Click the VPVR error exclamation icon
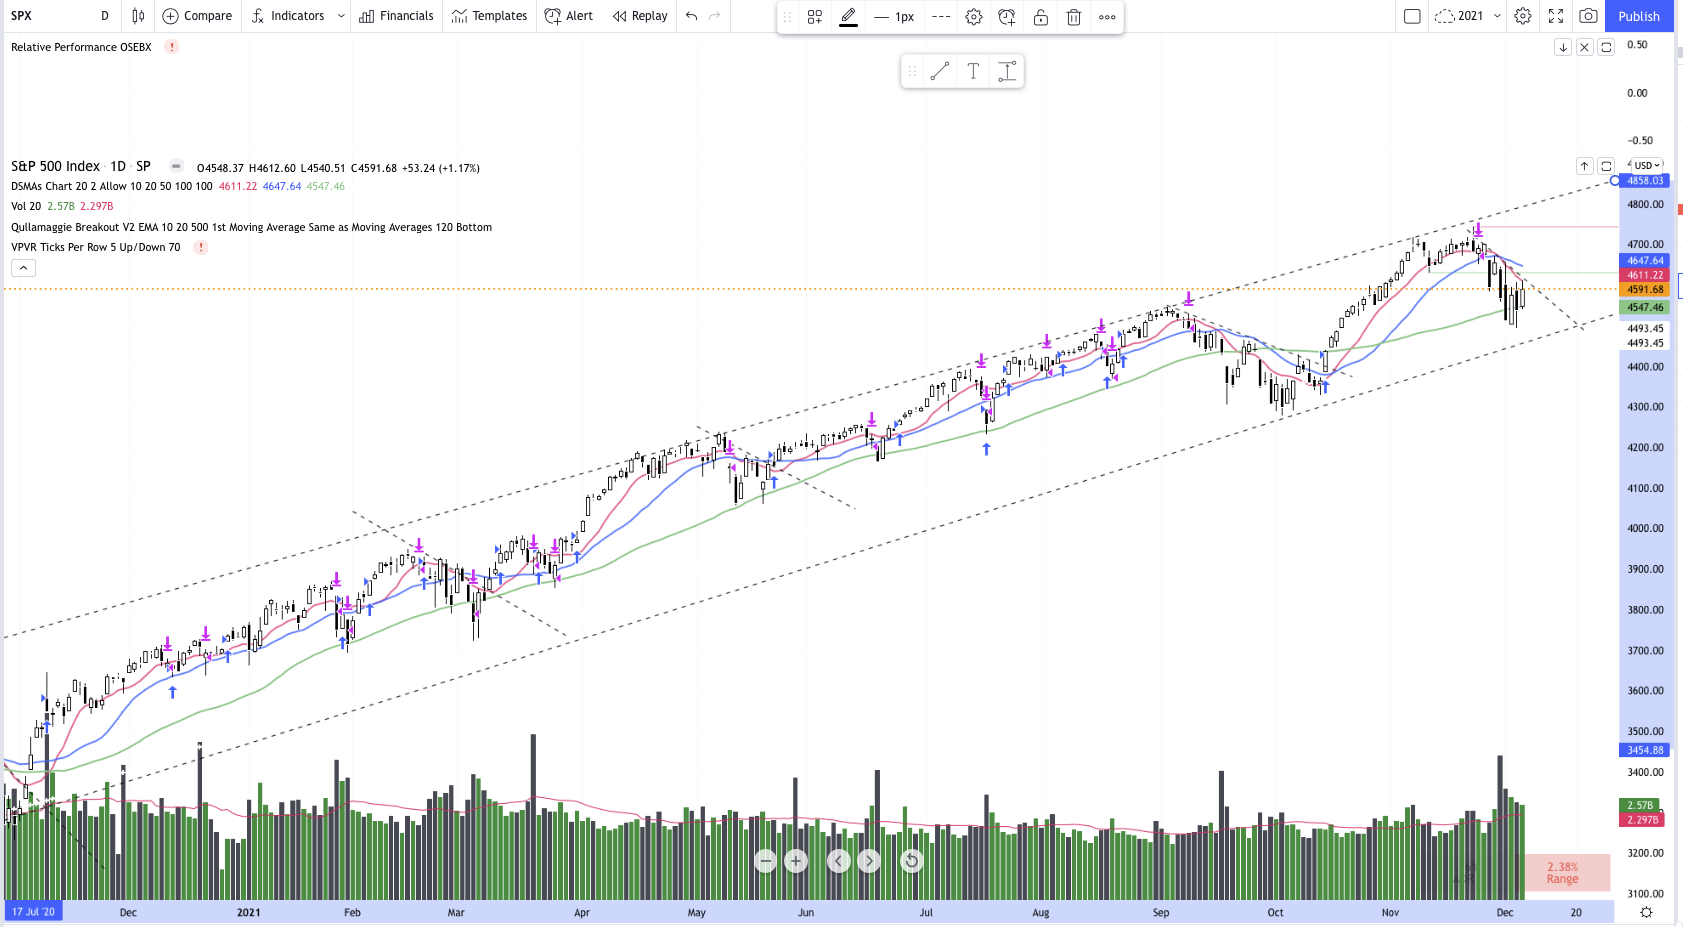This screenshot has width=1683, height=927. click(200, 247)
